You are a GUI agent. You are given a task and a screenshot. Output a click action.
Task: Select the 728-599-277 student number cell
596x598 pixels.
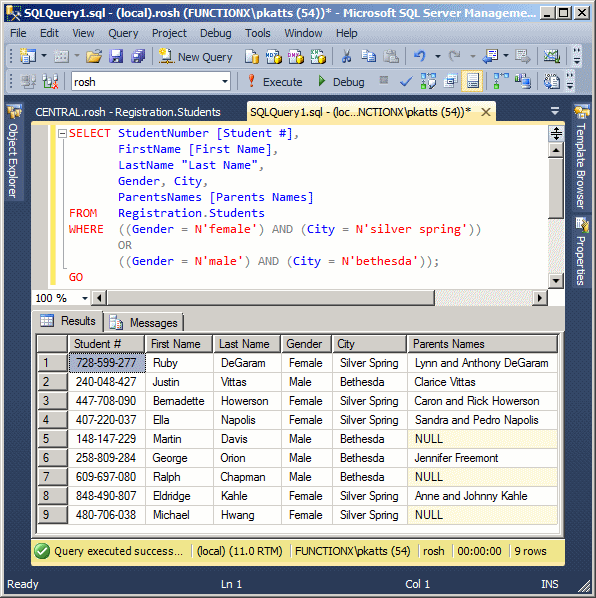coord(107,363)
